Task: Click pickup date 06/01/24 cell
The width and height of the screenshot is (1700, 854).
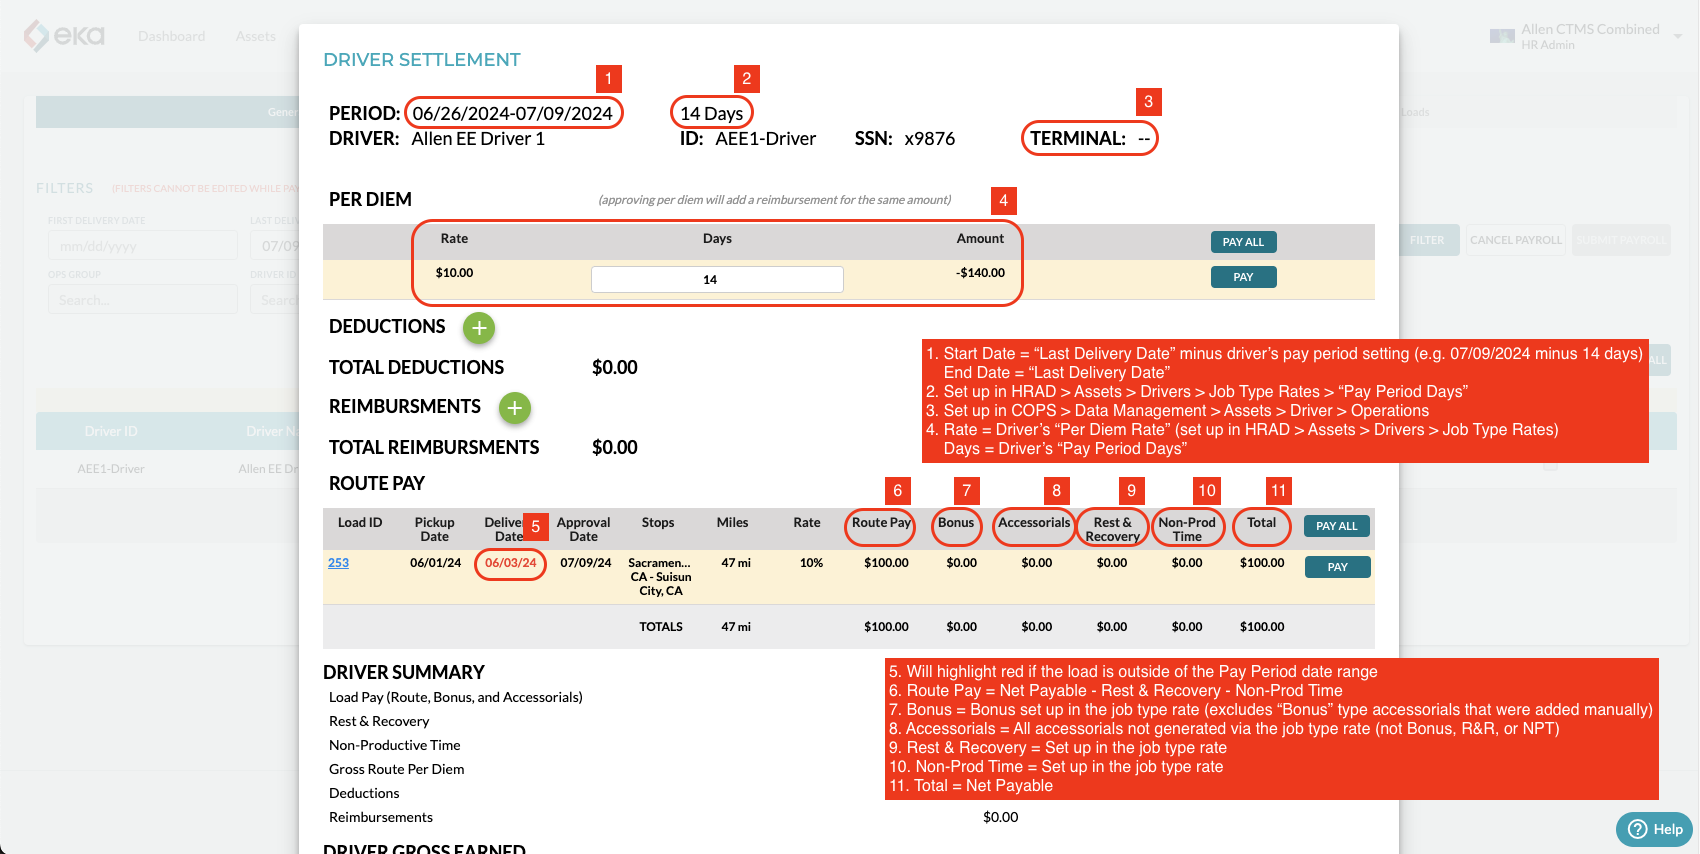Action: click(x=435, y=563)
